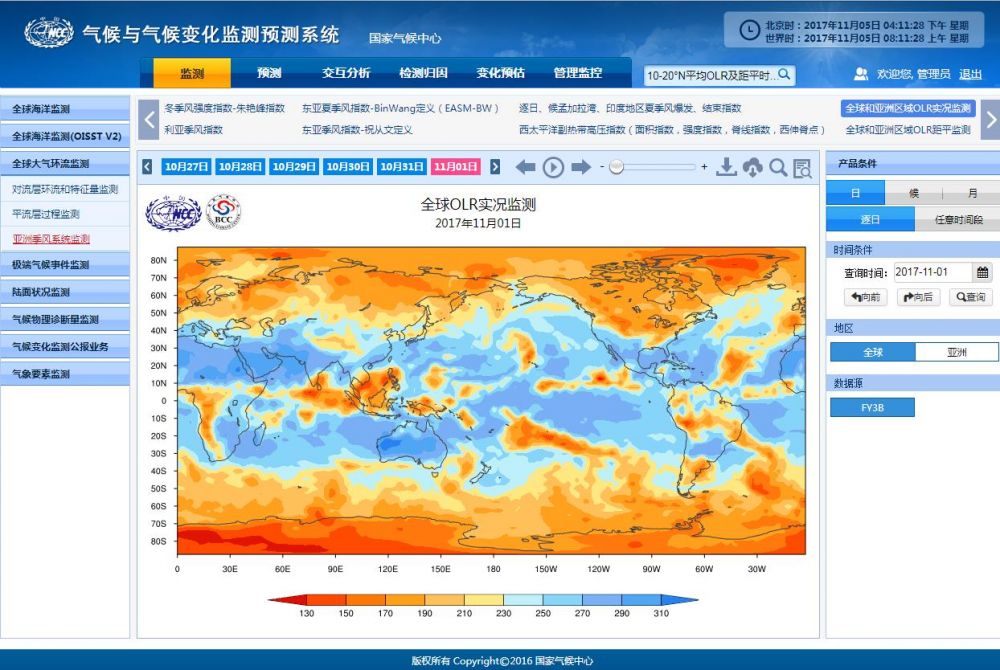The width and height of the screenshot is (1000, 670).
Task: Click the document search icon in toolbar
Action: click(802, 168)
